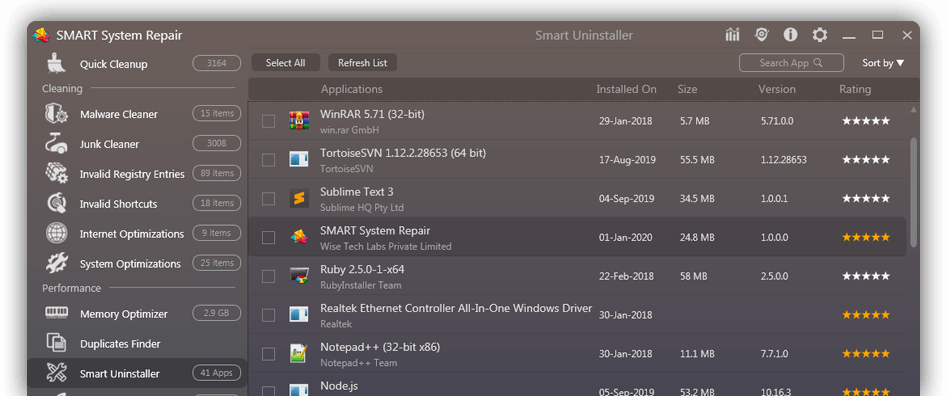Screen dimensions: 947x396
Task: Click the WinRAR application icon
Action: coord(299,121)
